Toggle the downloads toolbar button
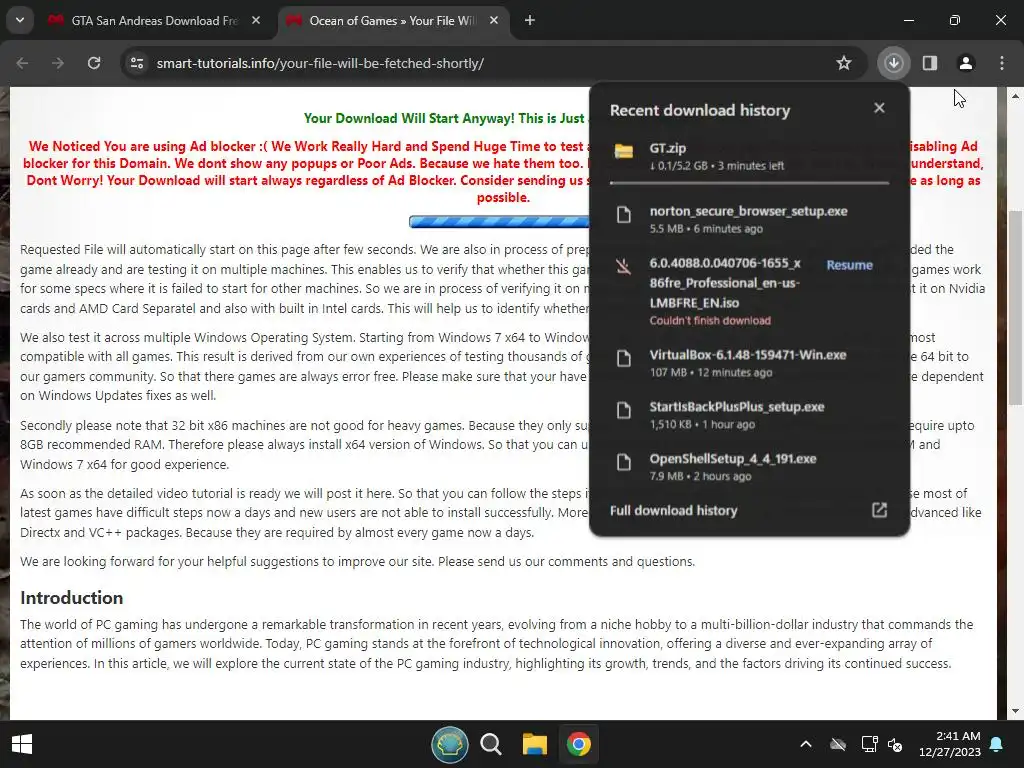 [x=893, y=63]
